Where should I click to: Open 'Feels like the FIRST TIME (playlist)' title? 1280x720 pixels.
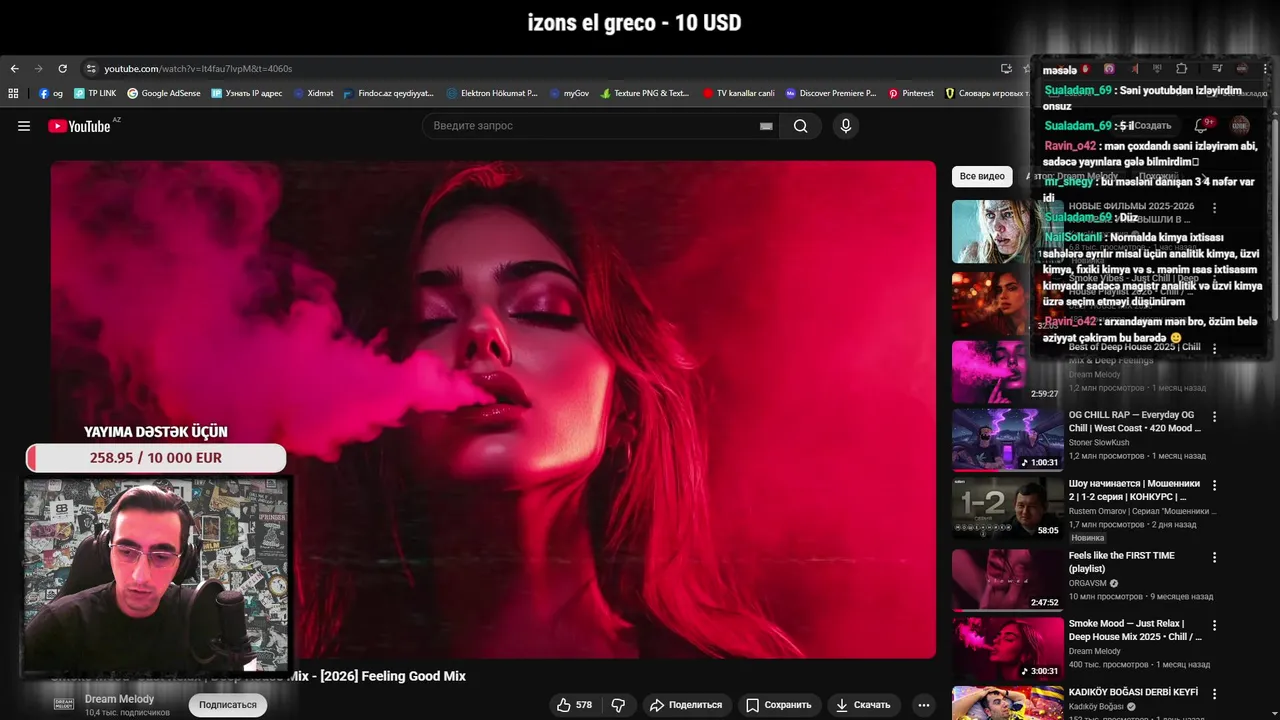point(1121,562)
